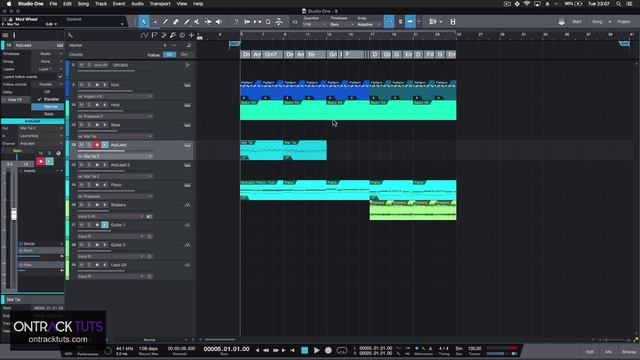Activate the Listen (speaker) tool
640x360 pixels.
(x=219, y=22)
